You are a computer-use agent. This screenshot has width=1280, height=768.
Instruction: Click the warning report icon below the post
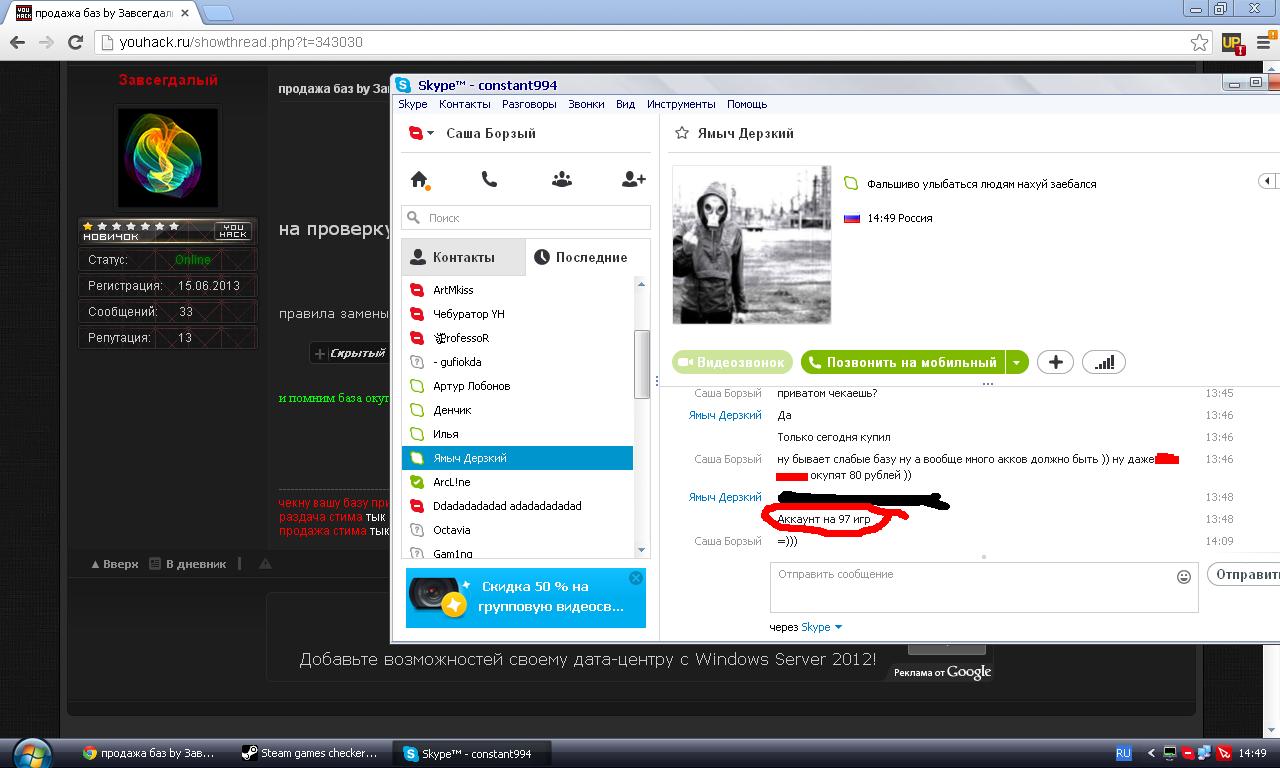tap(265, 564)
